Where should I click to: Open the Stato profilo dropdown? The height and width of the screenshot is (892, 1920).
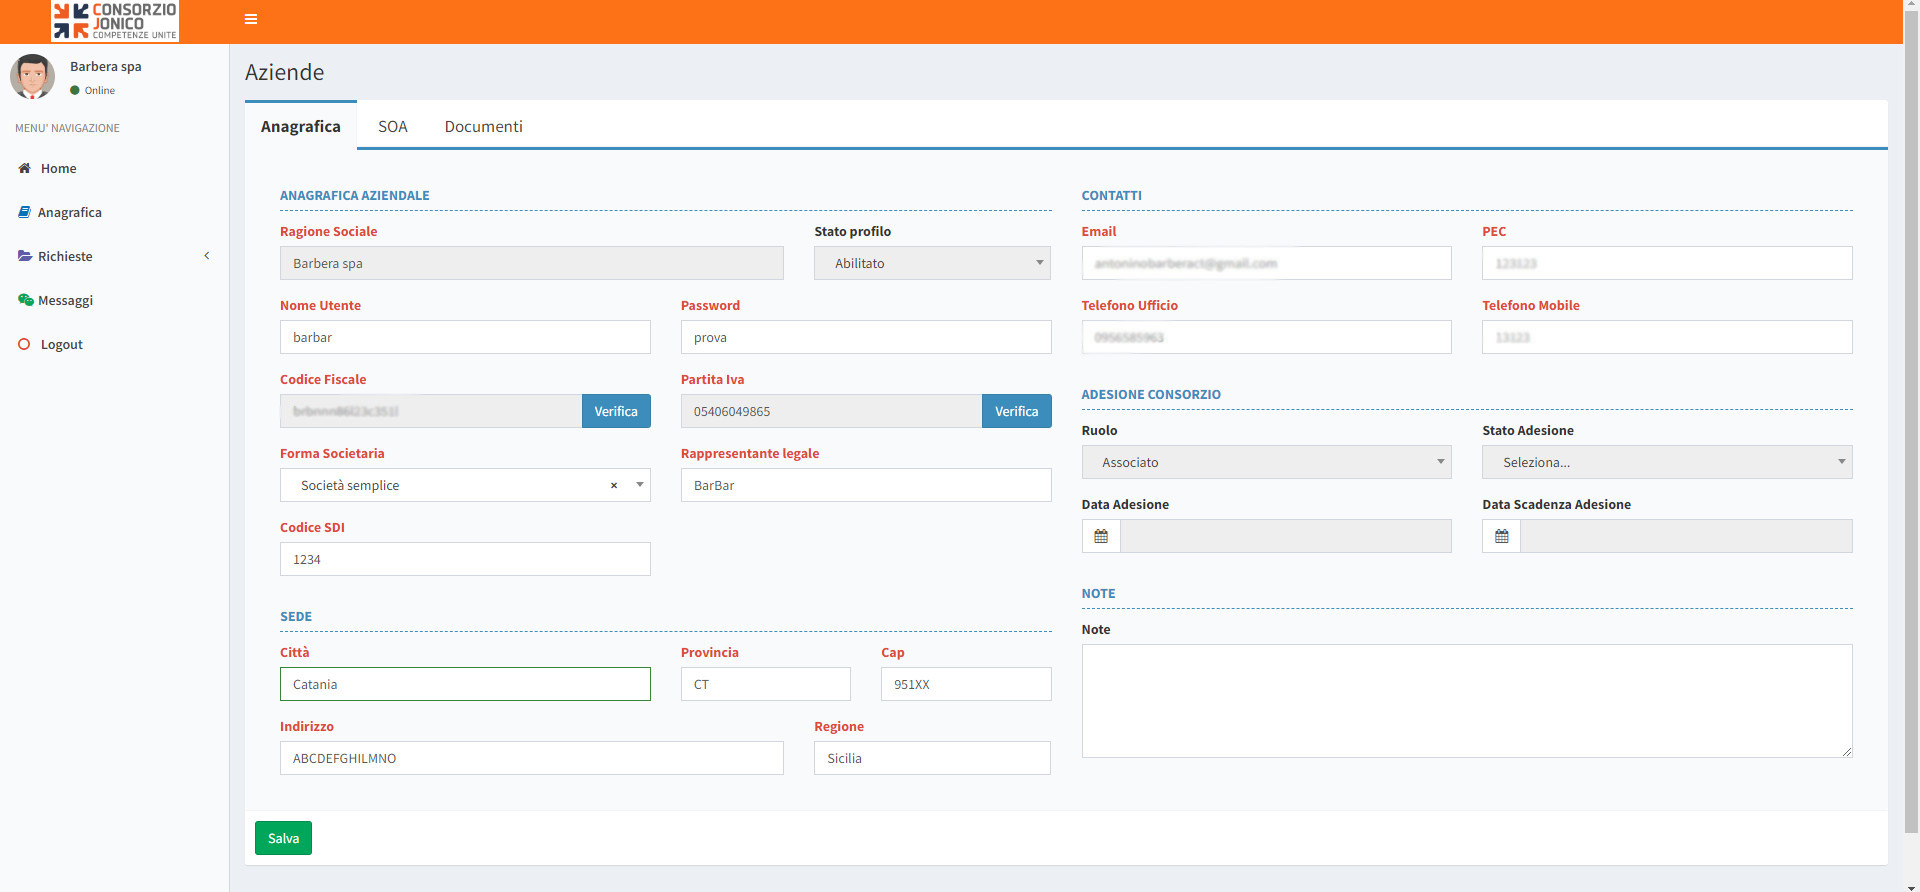(x=932, y=263)
